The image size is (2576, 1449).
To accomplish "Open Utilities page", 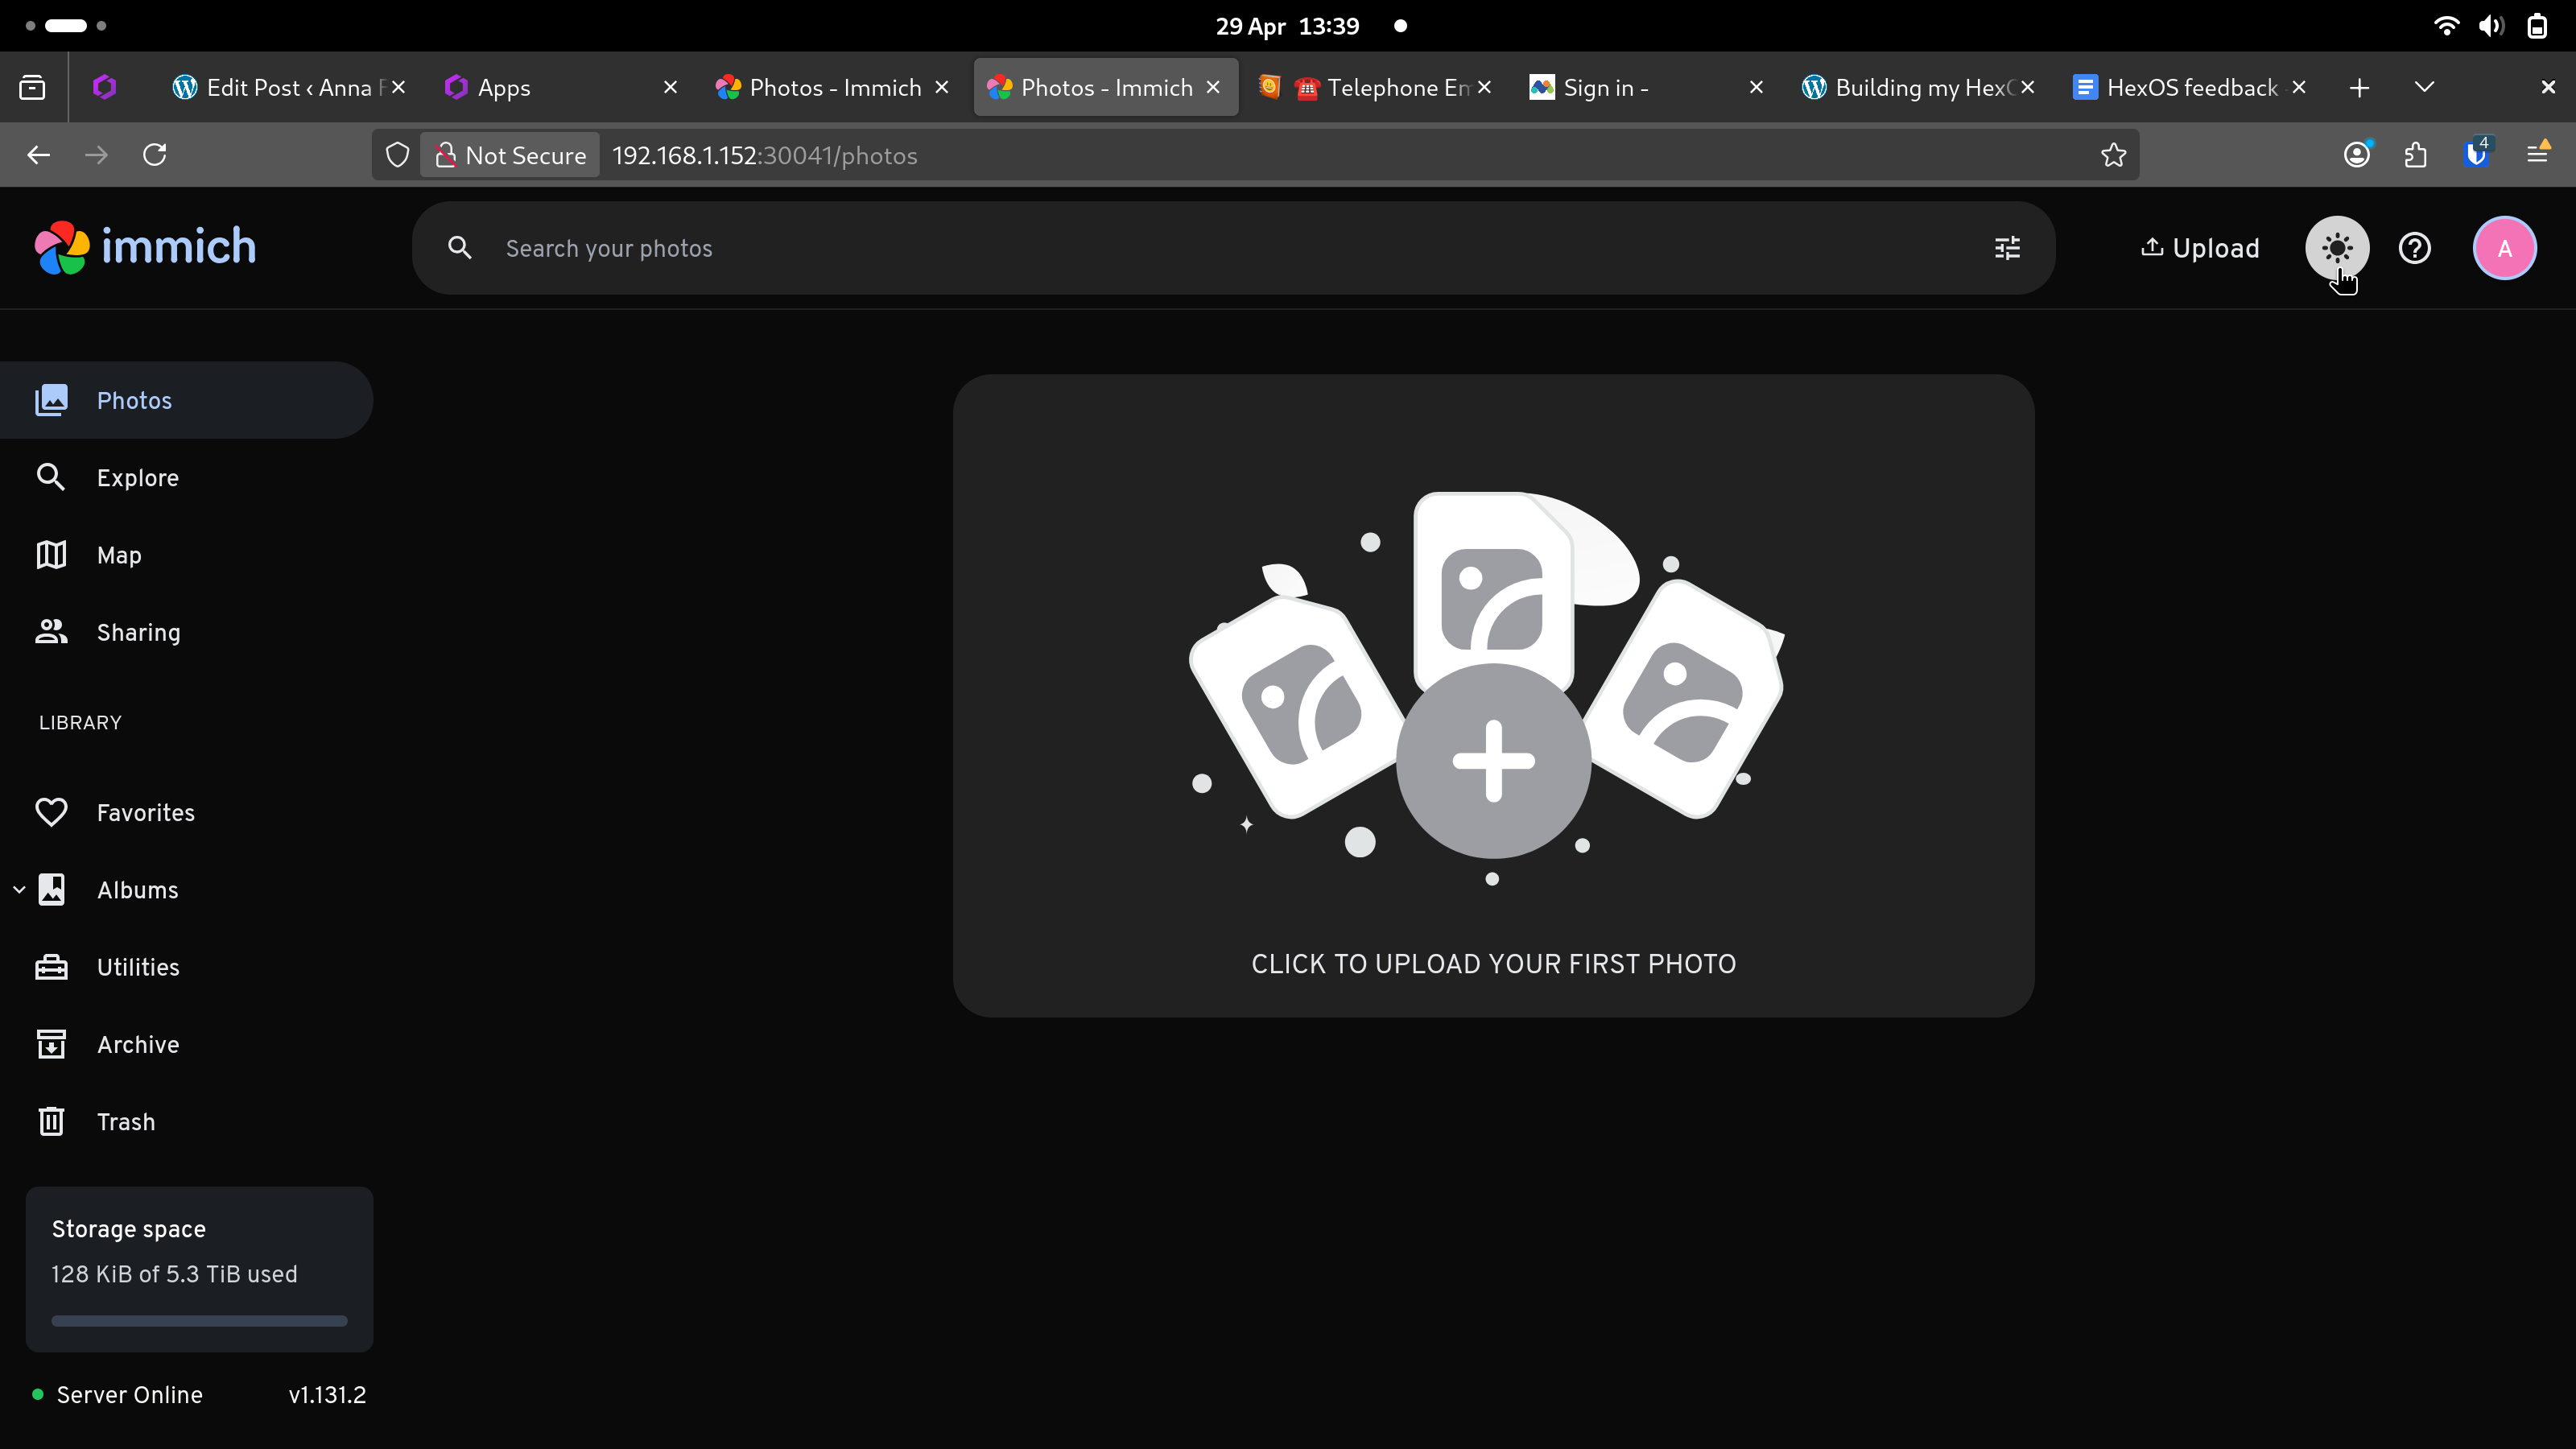I will pyautogui.click(x=186, y=967).
